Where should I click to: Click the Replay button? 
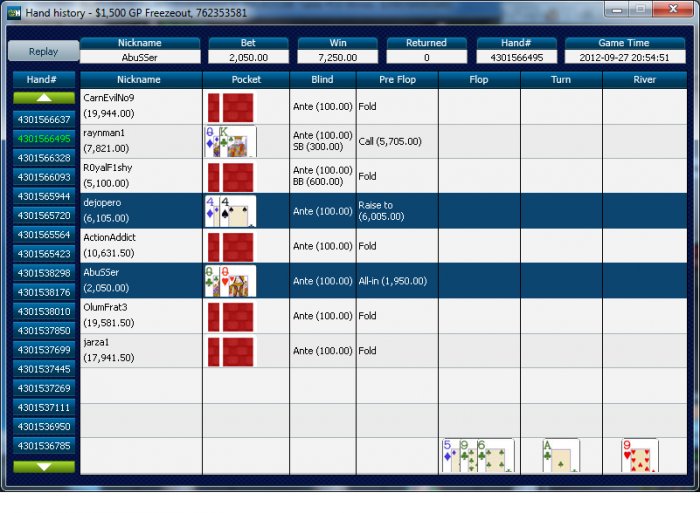tap(43, 51)
